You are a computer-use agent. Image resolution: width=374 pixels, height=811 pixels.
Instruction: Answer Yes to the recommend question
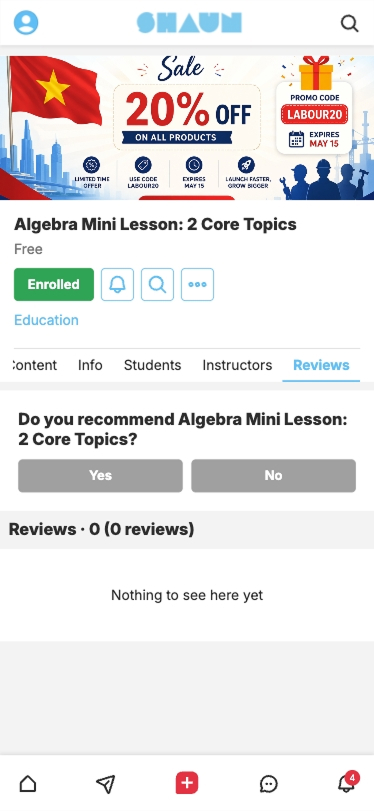(100, 475)
